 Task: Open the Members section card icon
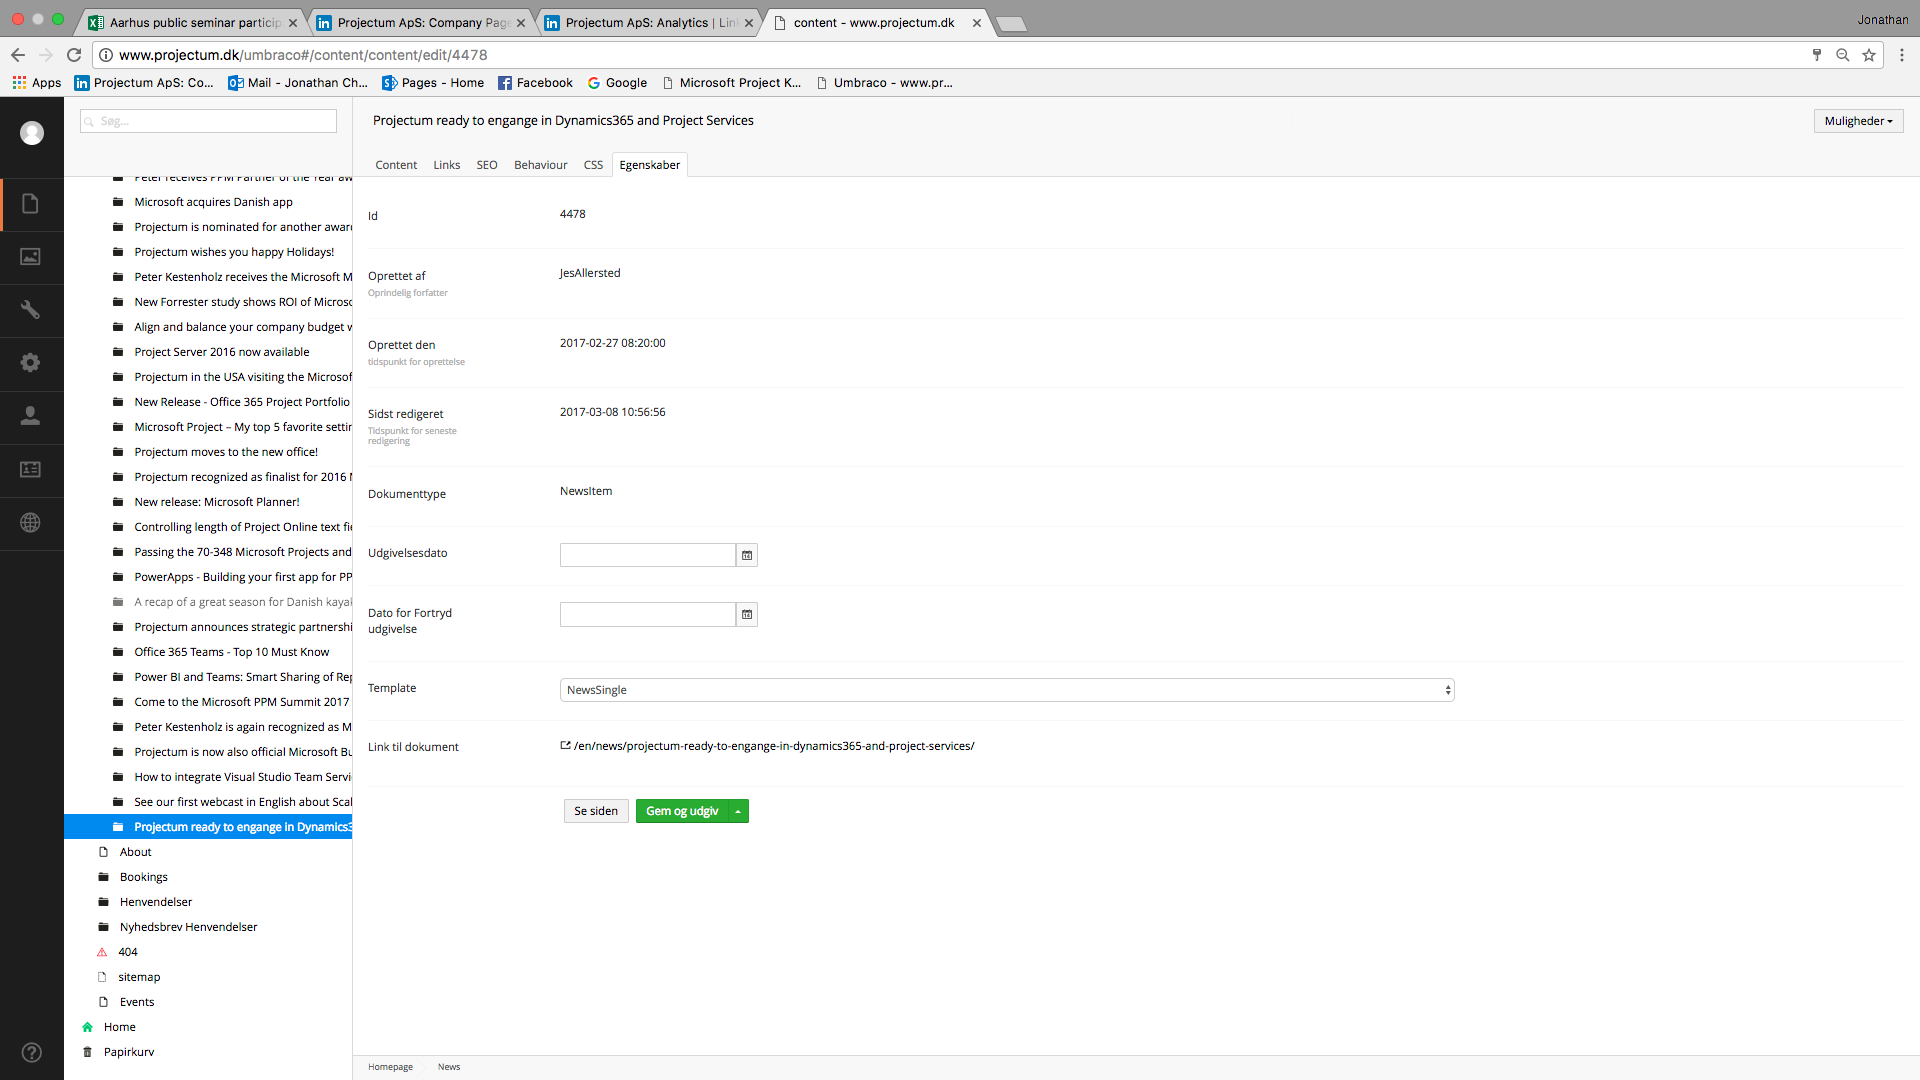31,469
